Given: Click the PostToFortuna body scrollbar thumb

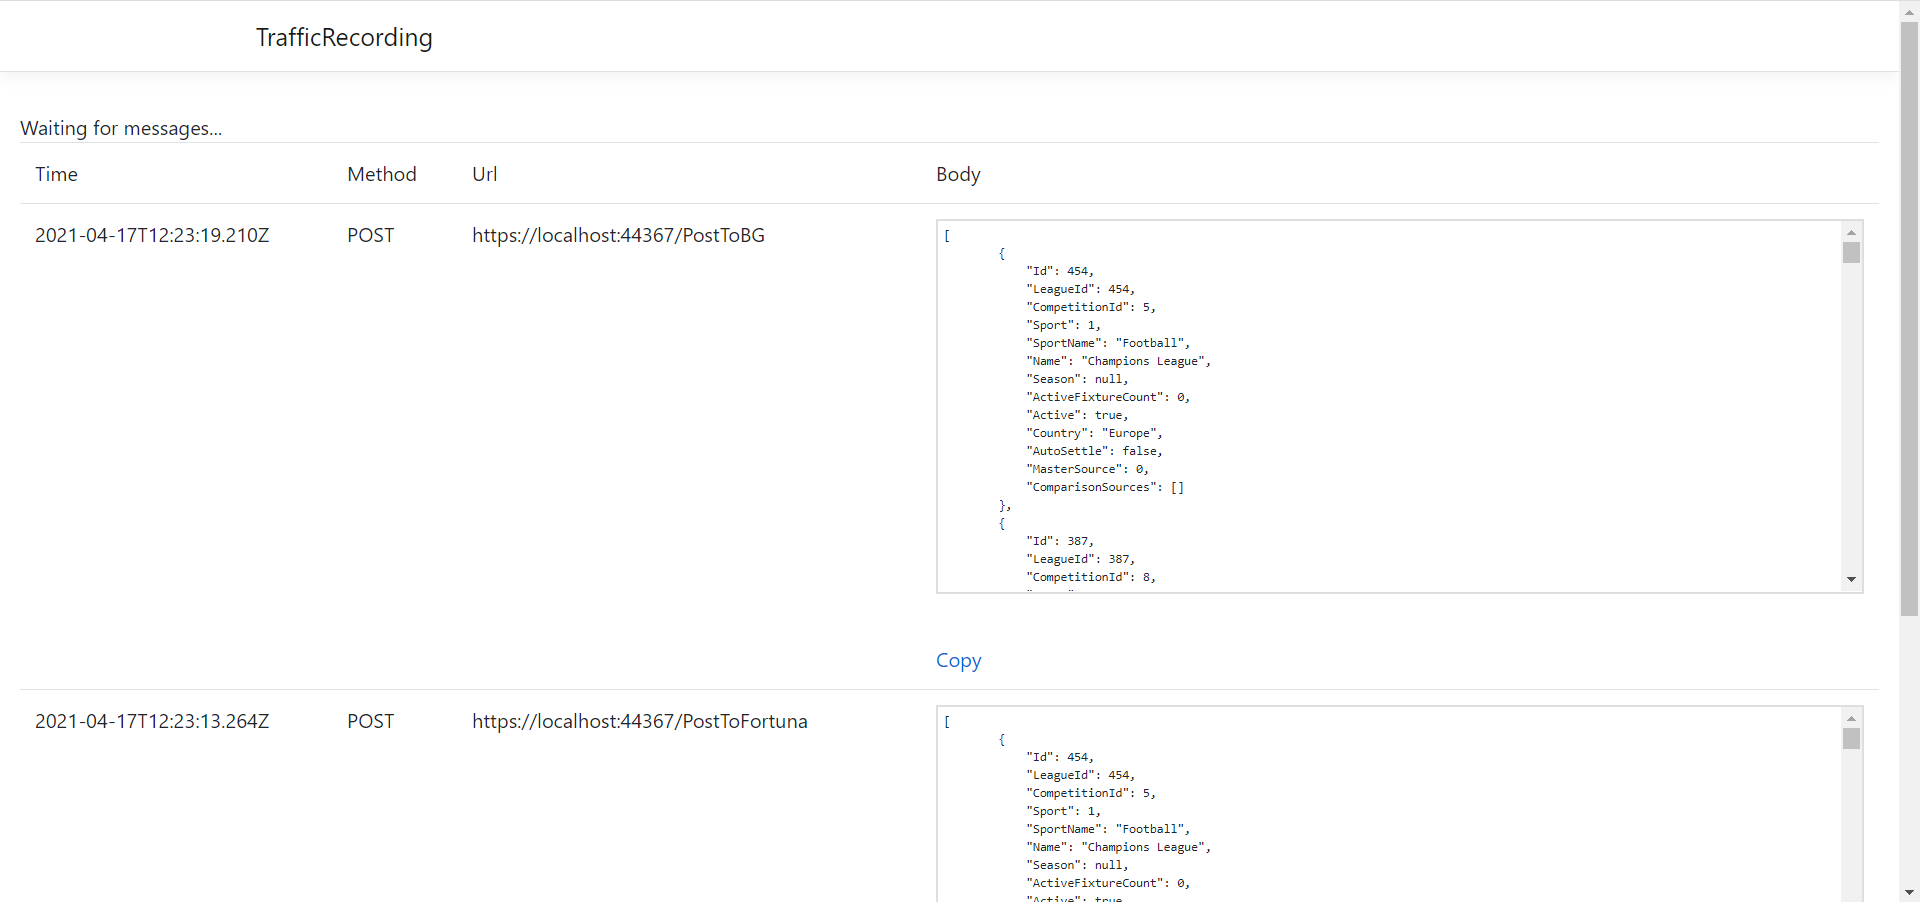Looking at the screenshot, I should coord(1851,738).
